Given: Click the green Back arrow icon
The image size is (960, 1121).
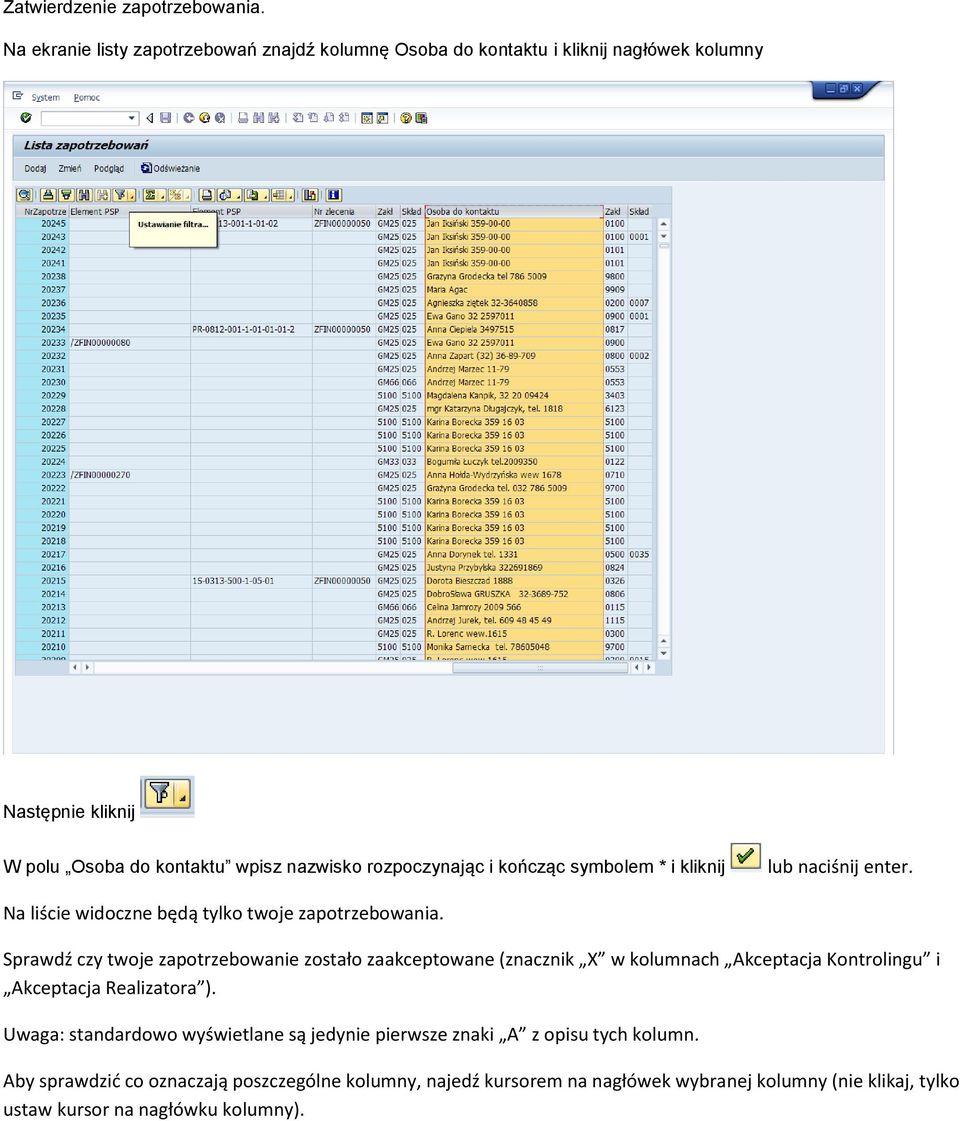Looking at the screenshot, I should [x=189, y=118].
